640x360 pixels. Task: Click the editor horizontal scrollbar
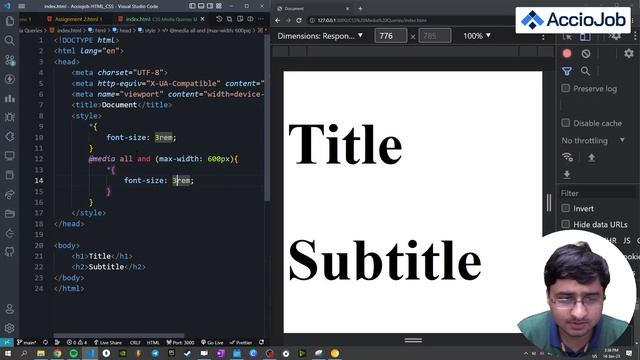(118, 336)
